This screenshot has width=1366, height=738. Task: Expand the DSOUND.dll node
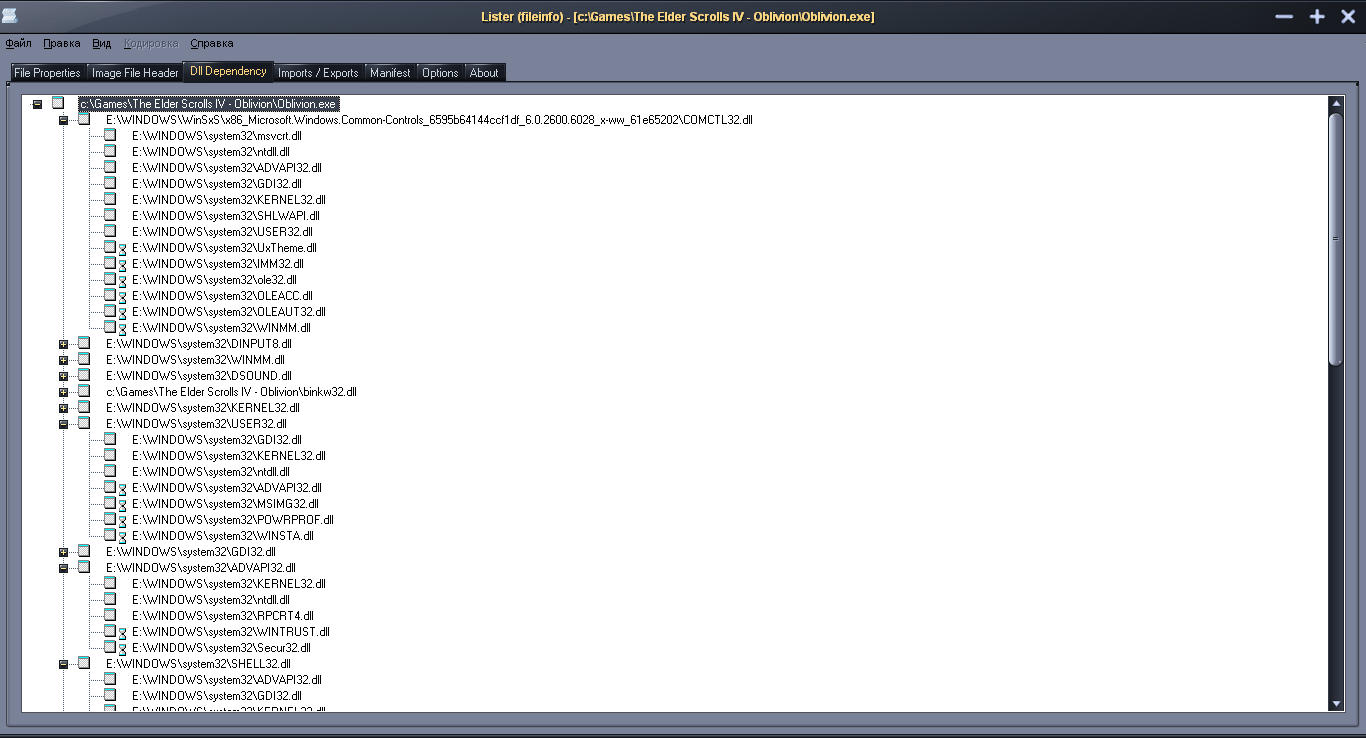click(x=63, y=375)
